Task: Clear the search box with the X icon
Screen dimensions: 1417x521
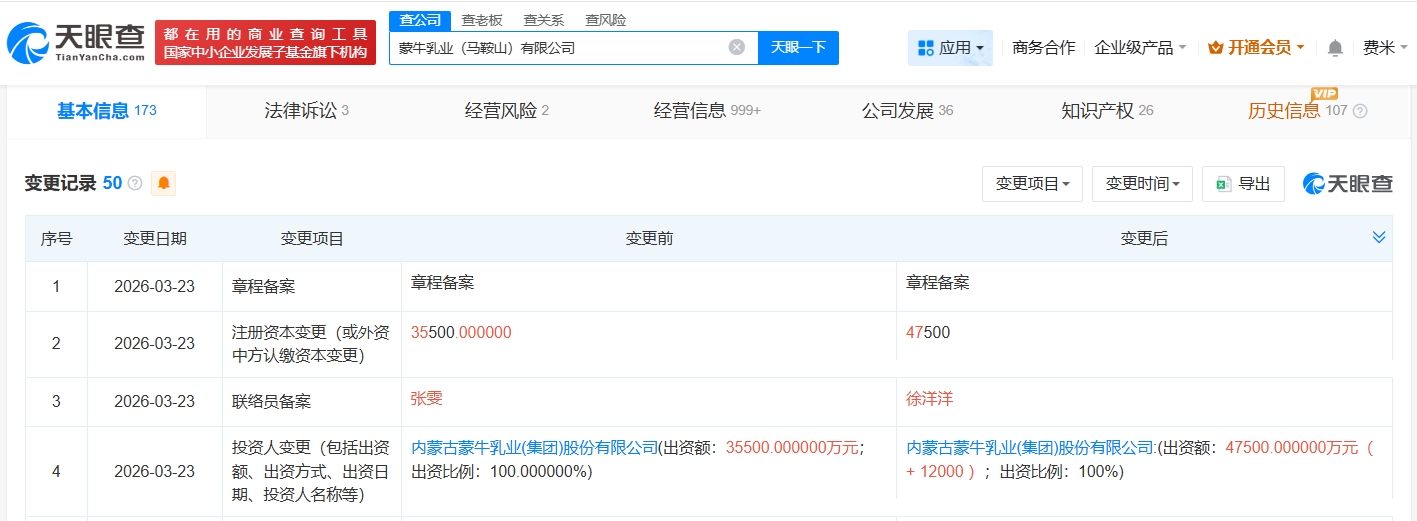Action: pyautogui.click(x=737, y=47)
